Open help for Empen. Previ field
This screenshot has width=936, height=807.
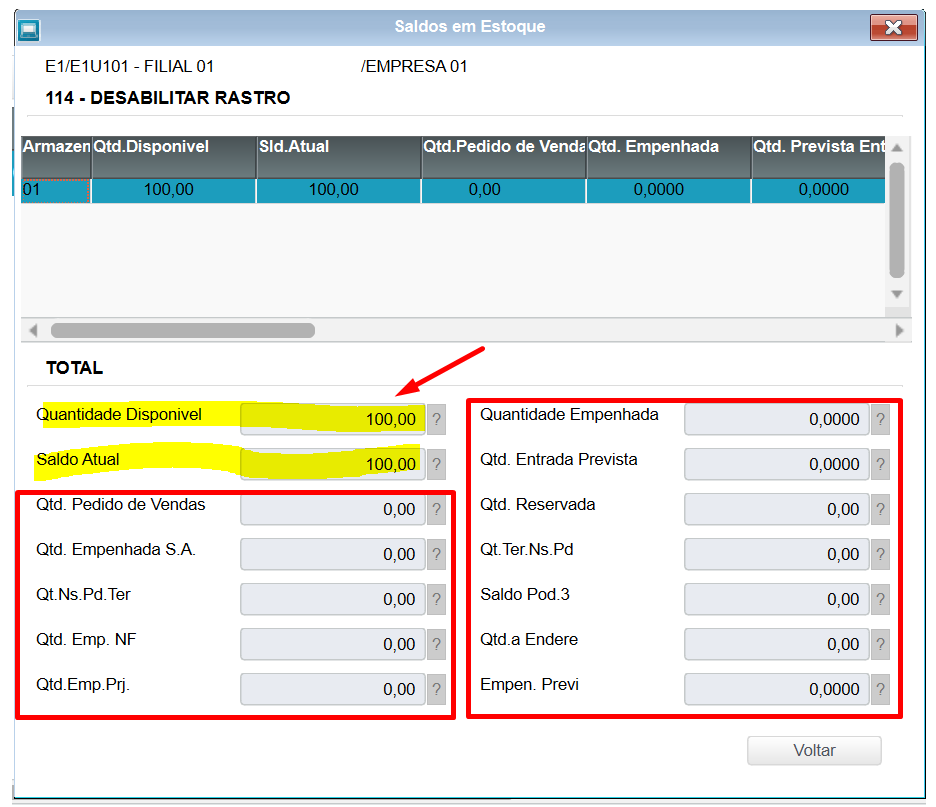880,689
